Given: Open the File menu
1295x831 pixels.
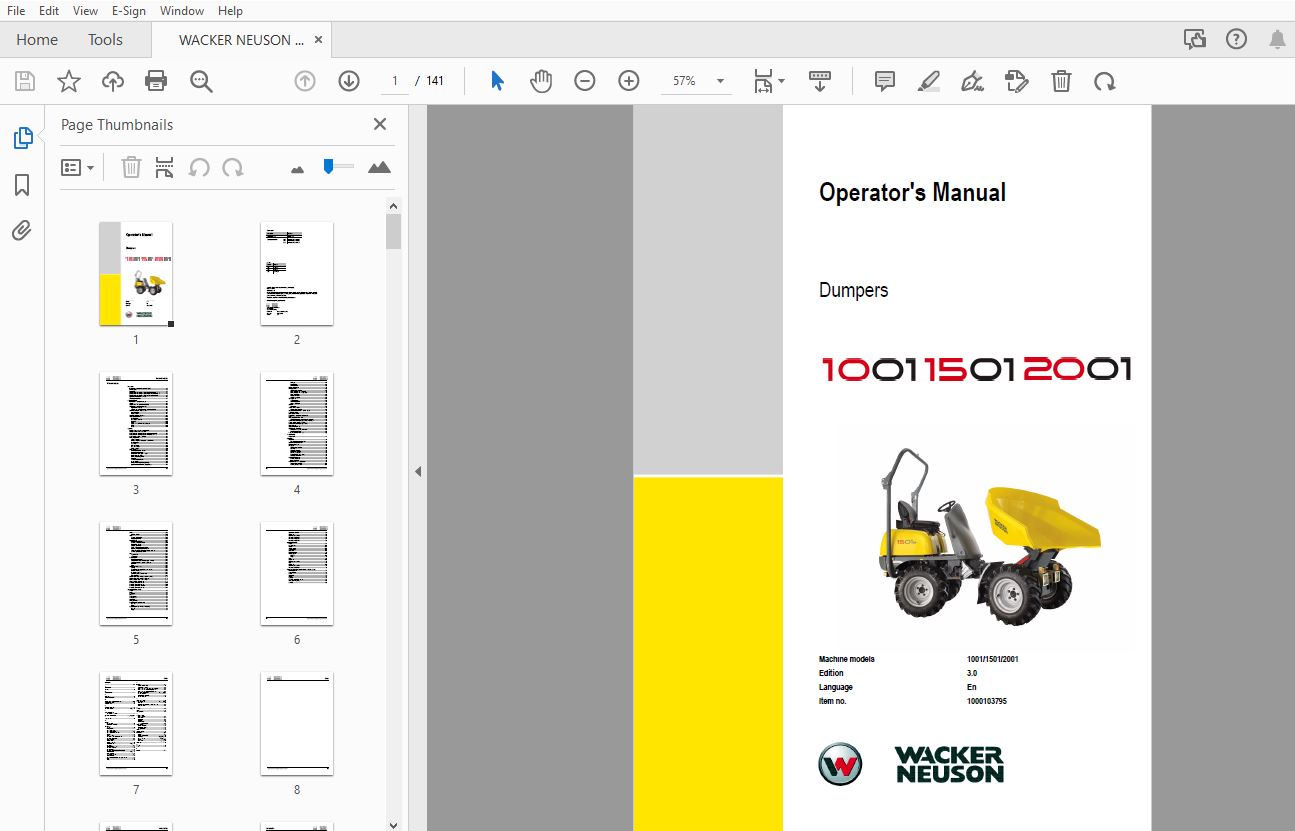Looking at the screenshot, I should tap(16, 10).
